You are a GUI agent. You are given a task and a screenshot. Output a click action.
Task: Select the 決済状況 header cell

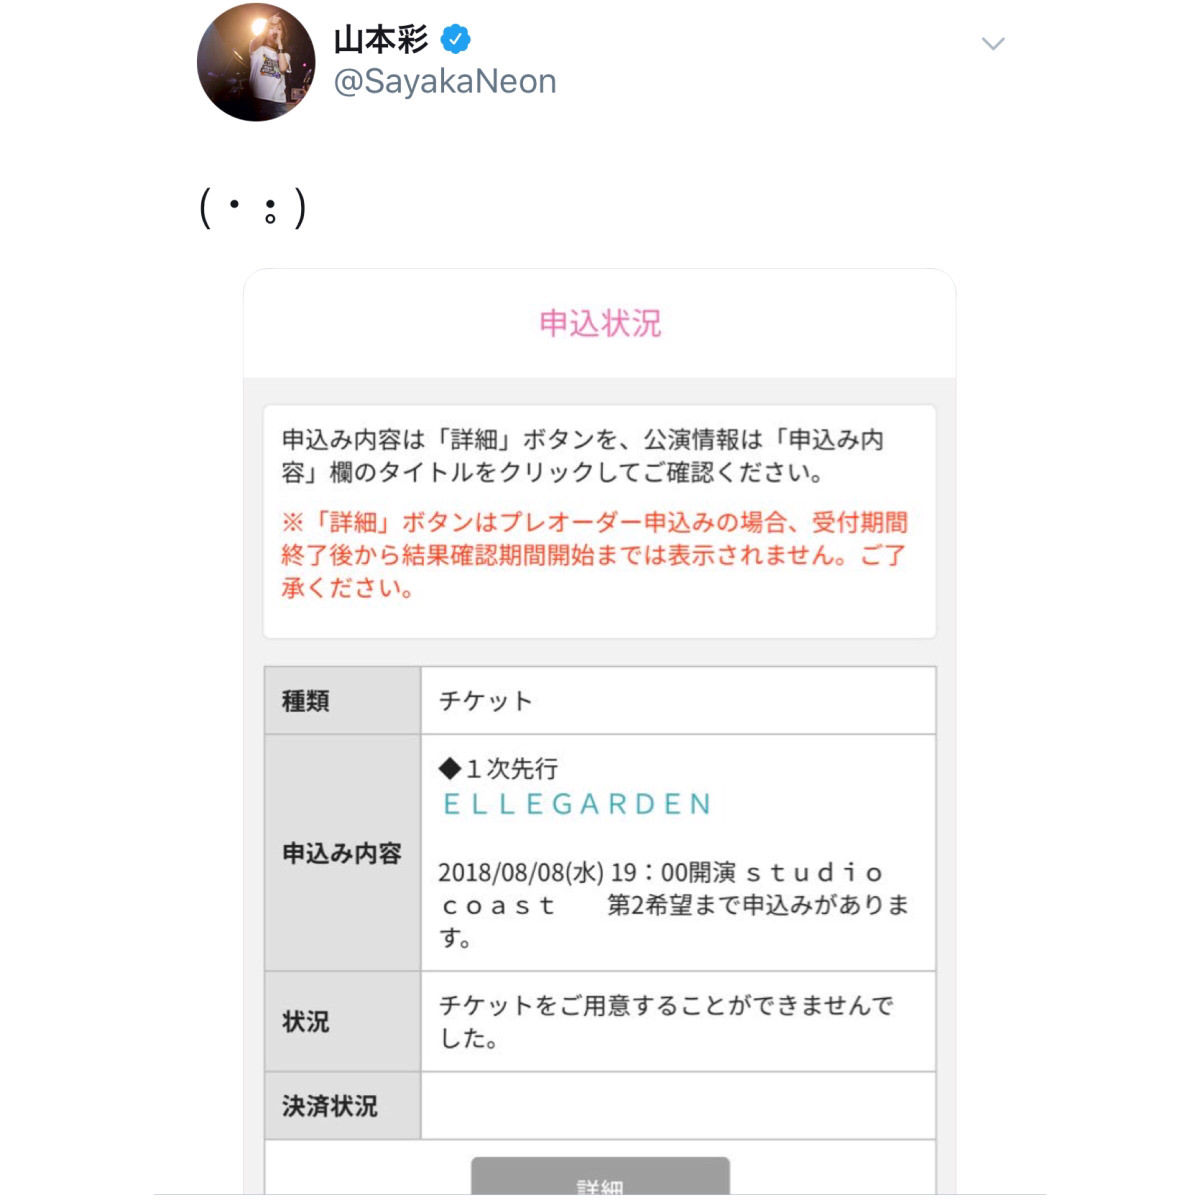pos(343,1106)
